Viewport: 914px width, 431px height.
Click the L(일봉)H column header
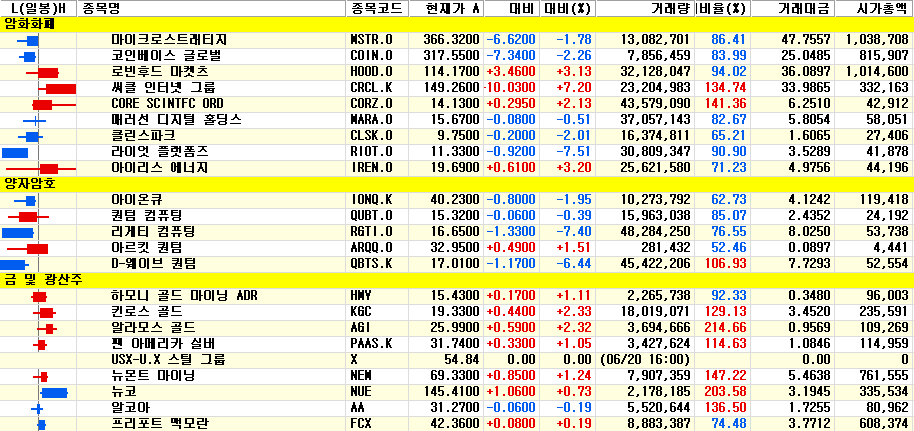click(38, 9)
